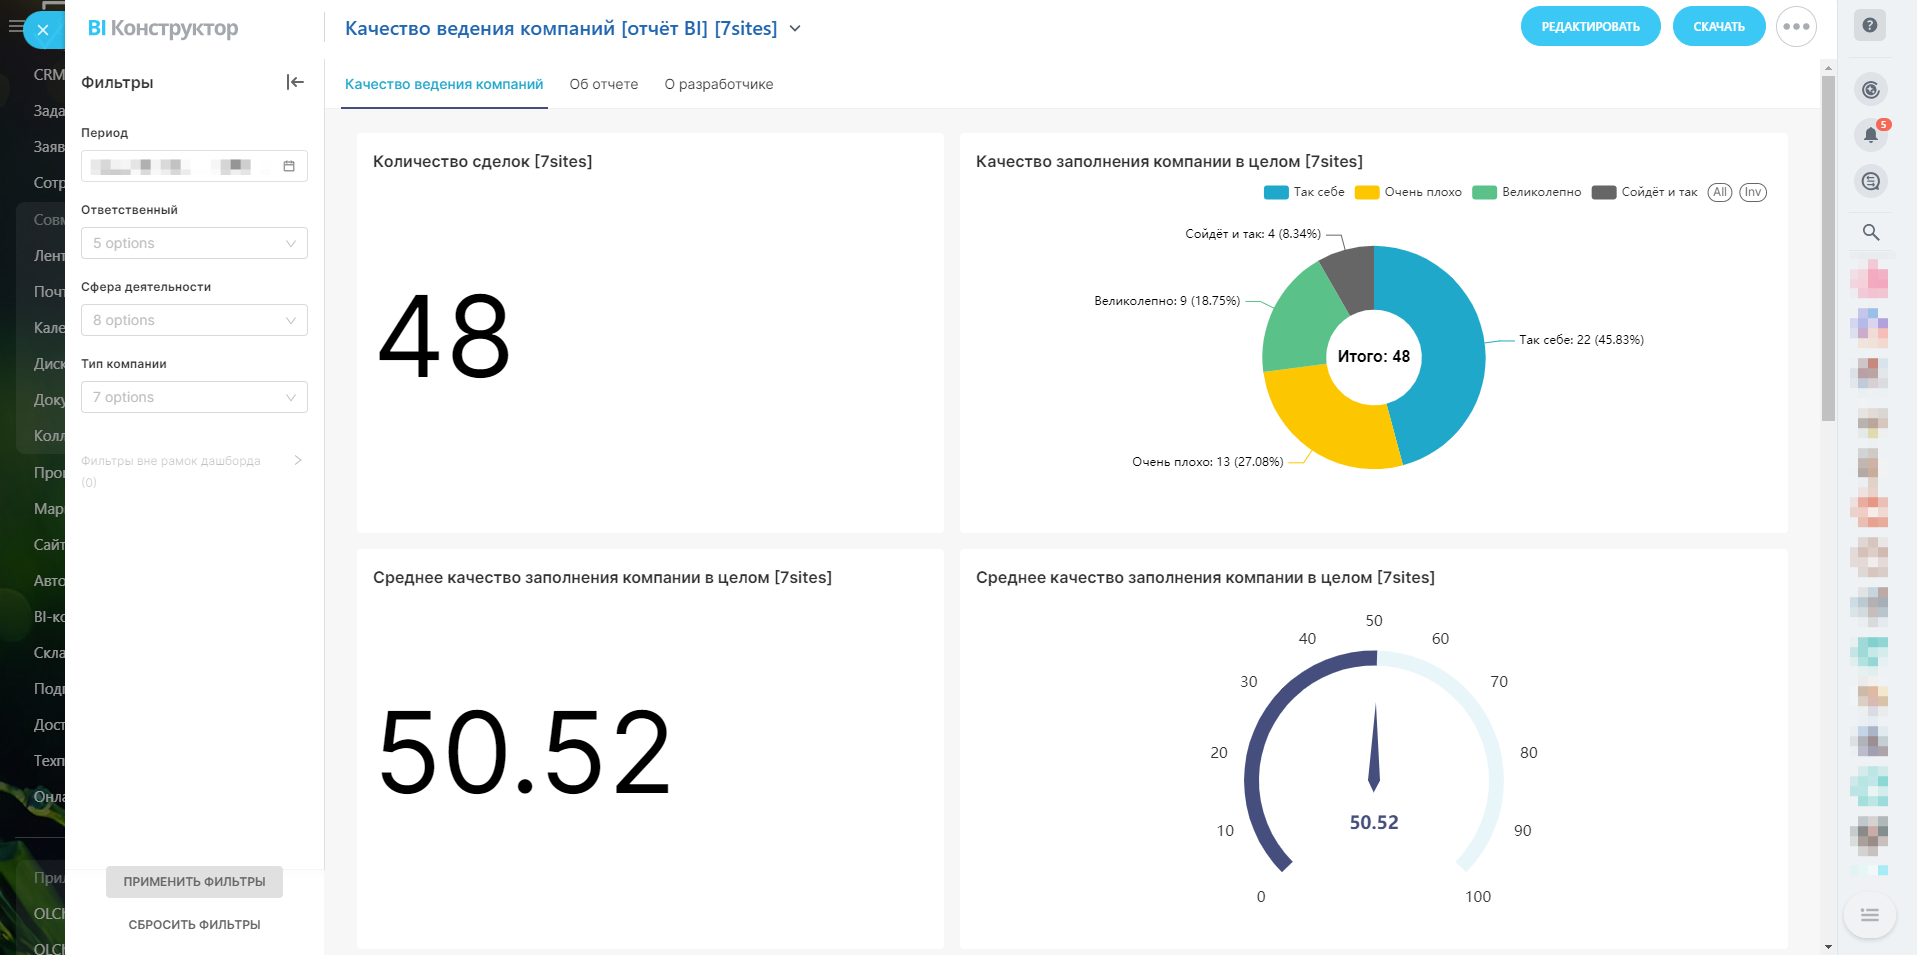This screenshot has height=955, width=1917.
Task: Close the BI Конструктор slider panel
Action: click(42, 30)
